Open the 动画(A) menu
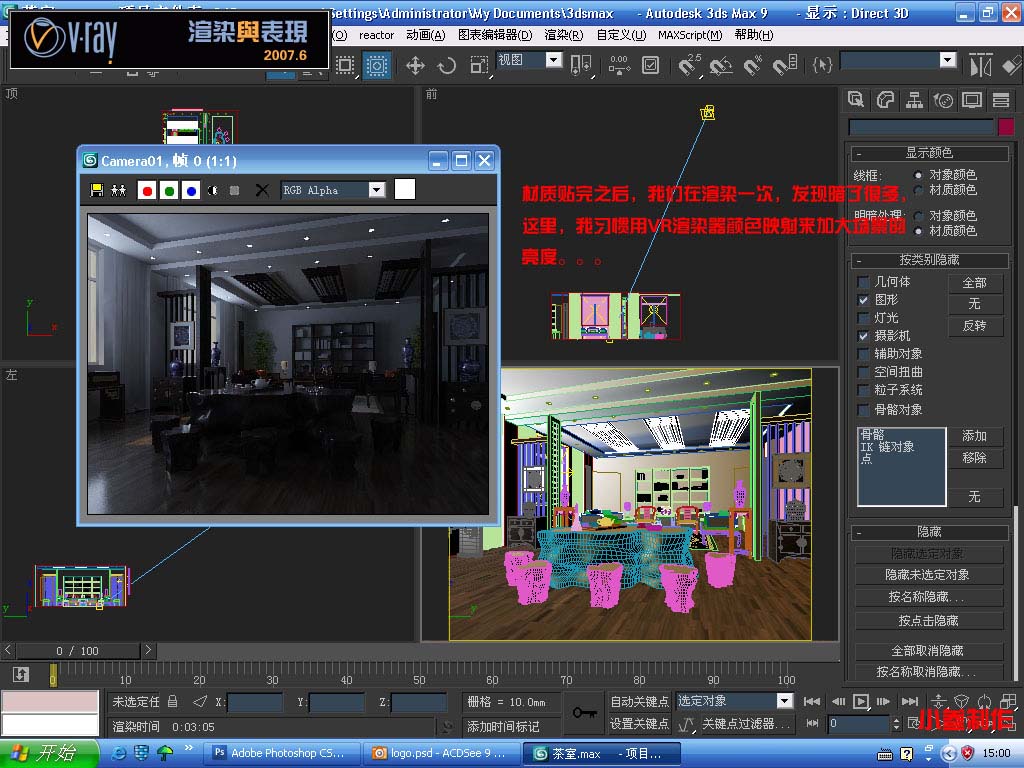The image size is (1024, 768). click(x=425, y=35)
